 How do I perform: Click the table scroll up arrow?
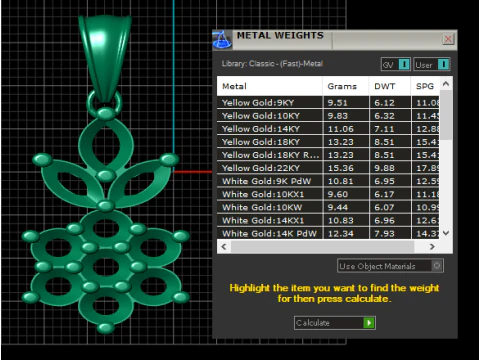(446, 84)
